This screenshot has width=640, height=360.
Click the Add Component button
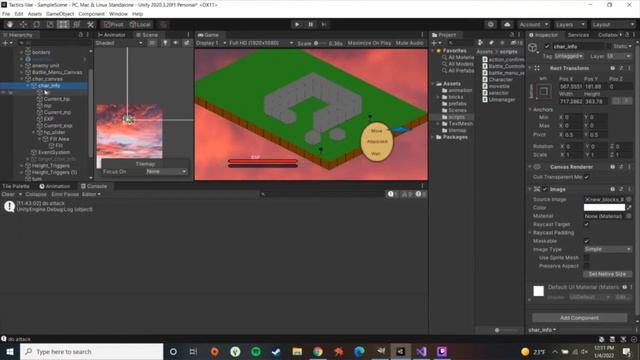coord(579,318)
